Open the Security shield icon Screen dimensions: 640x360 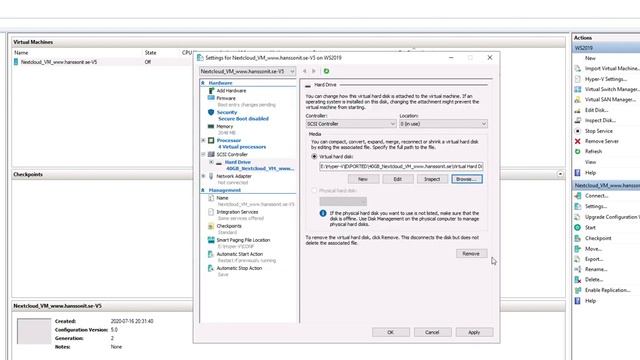point(211,112)
